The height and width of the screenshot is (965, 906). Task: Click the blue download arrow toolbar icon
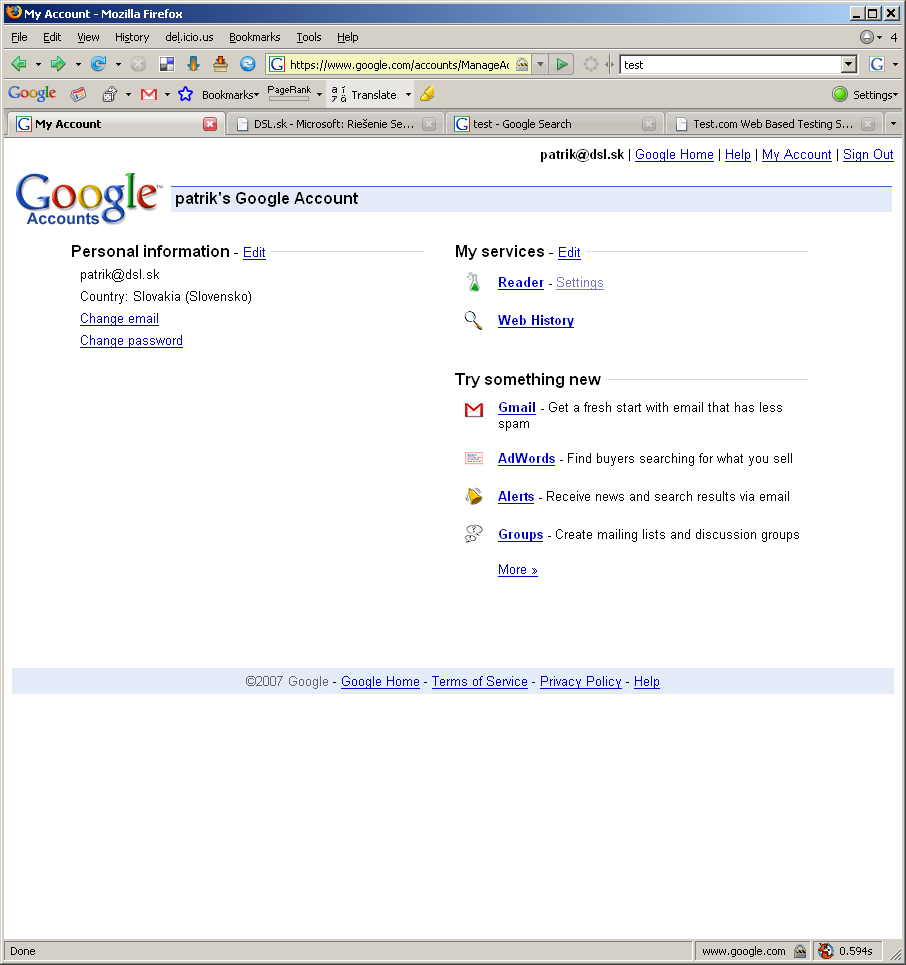[194, 63]
